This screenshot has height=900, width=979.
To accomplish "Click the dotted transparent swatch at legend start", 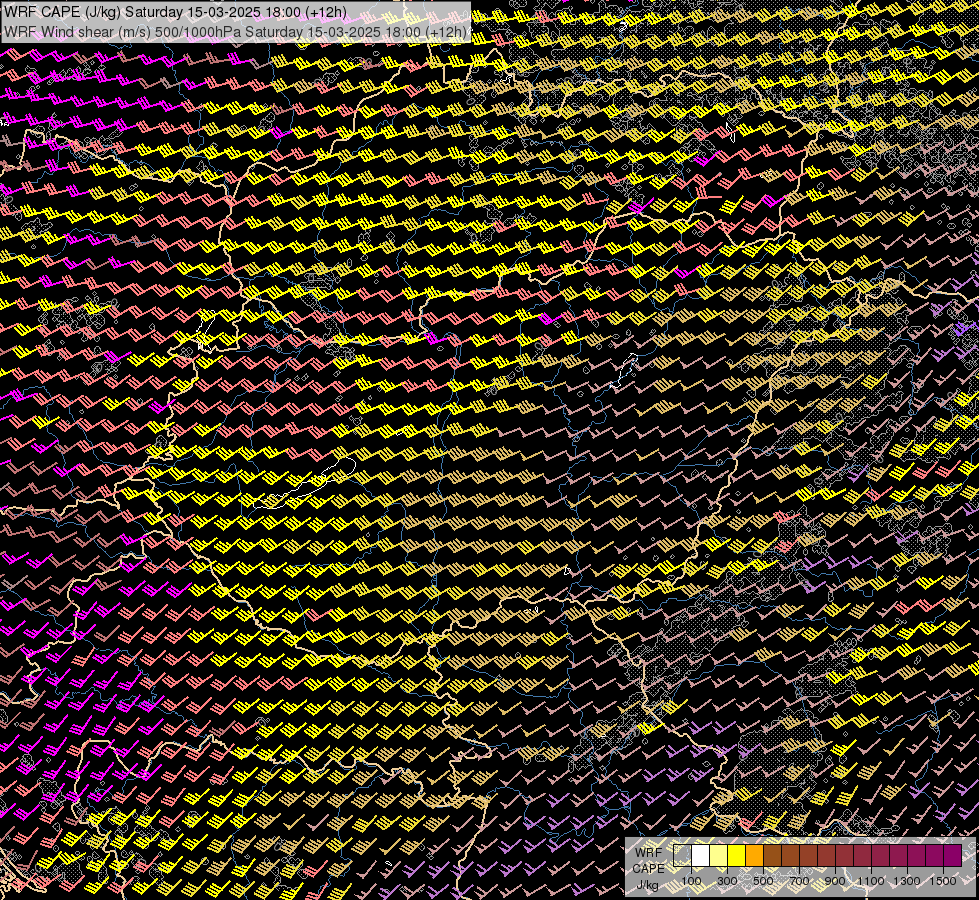I will (682, 856).
